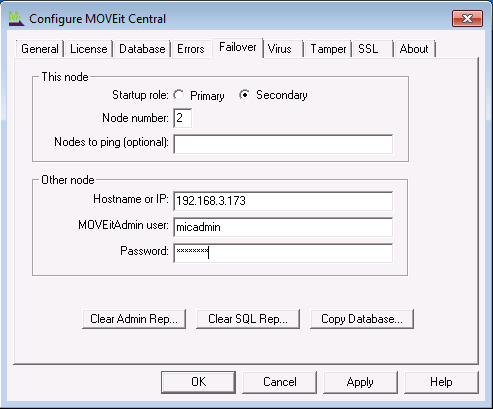Focus the Nodes to ping field

(283, 144)
